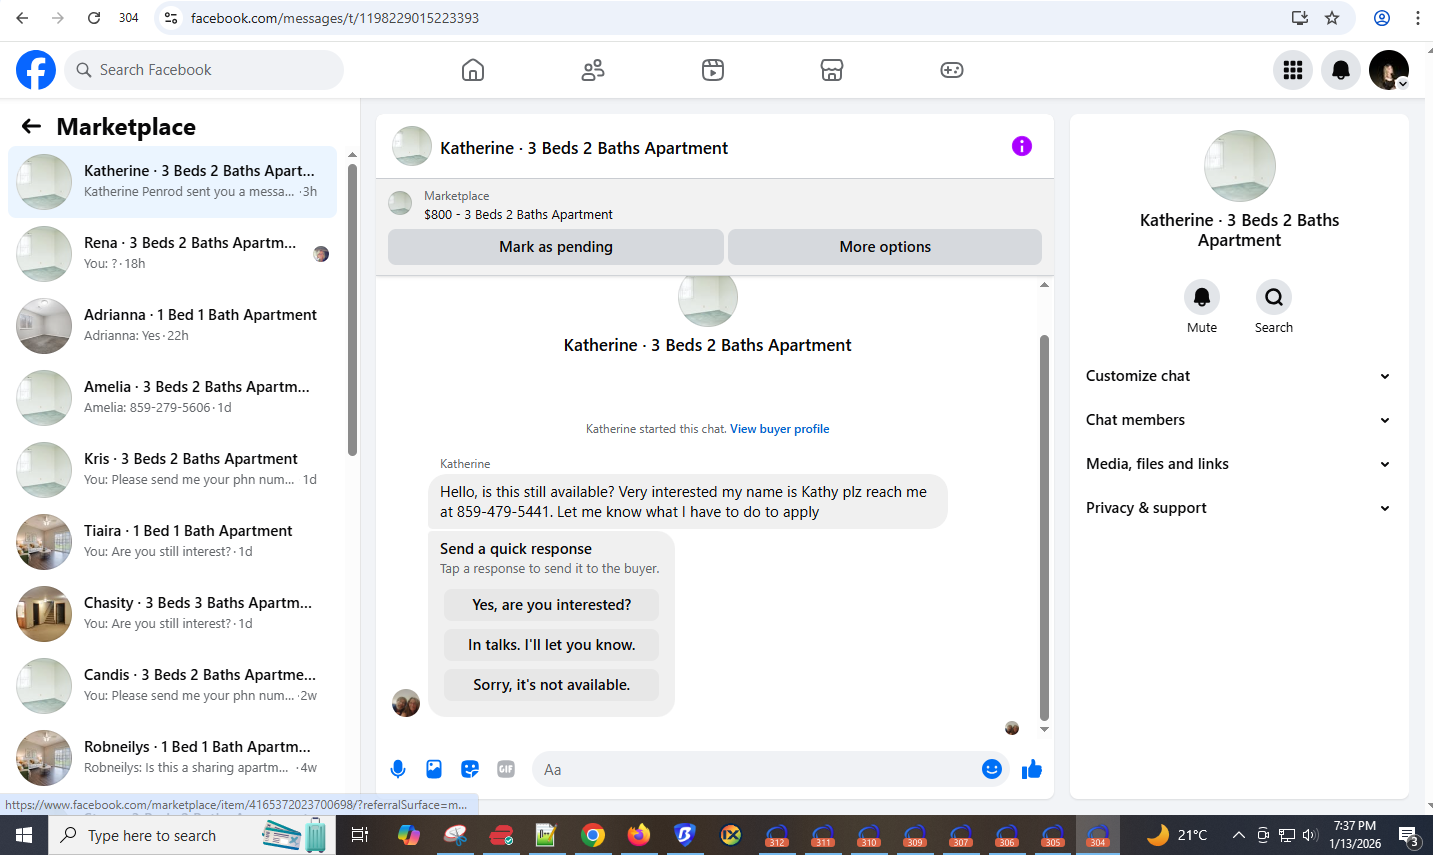The width and height of the screenshot is (1433, 855).
Task: Open the install app icon in address bar
Action: click(x=1300, y=18)
